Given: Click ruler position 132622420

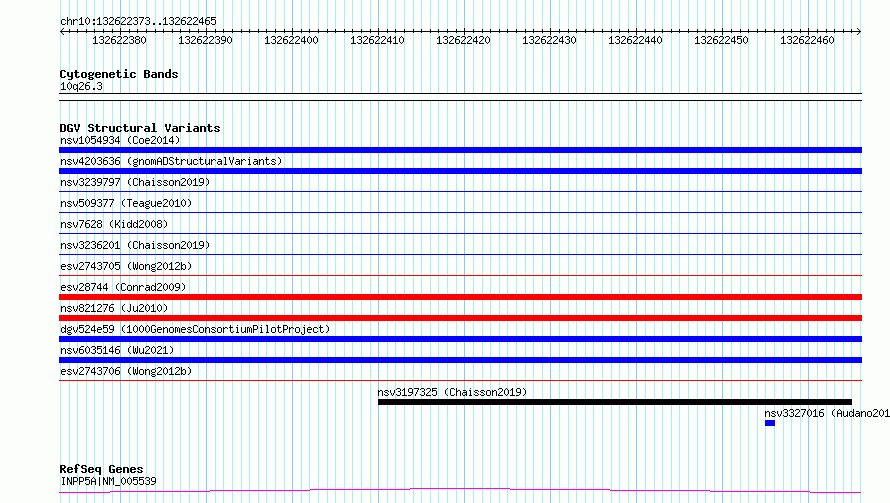Looking at the screenshot, I should pyautogui.click(x=463, y=40).
